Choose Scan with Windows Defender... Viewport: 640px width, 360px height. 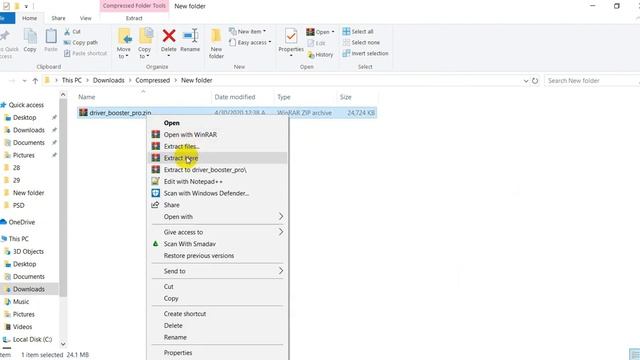(218, 193)
